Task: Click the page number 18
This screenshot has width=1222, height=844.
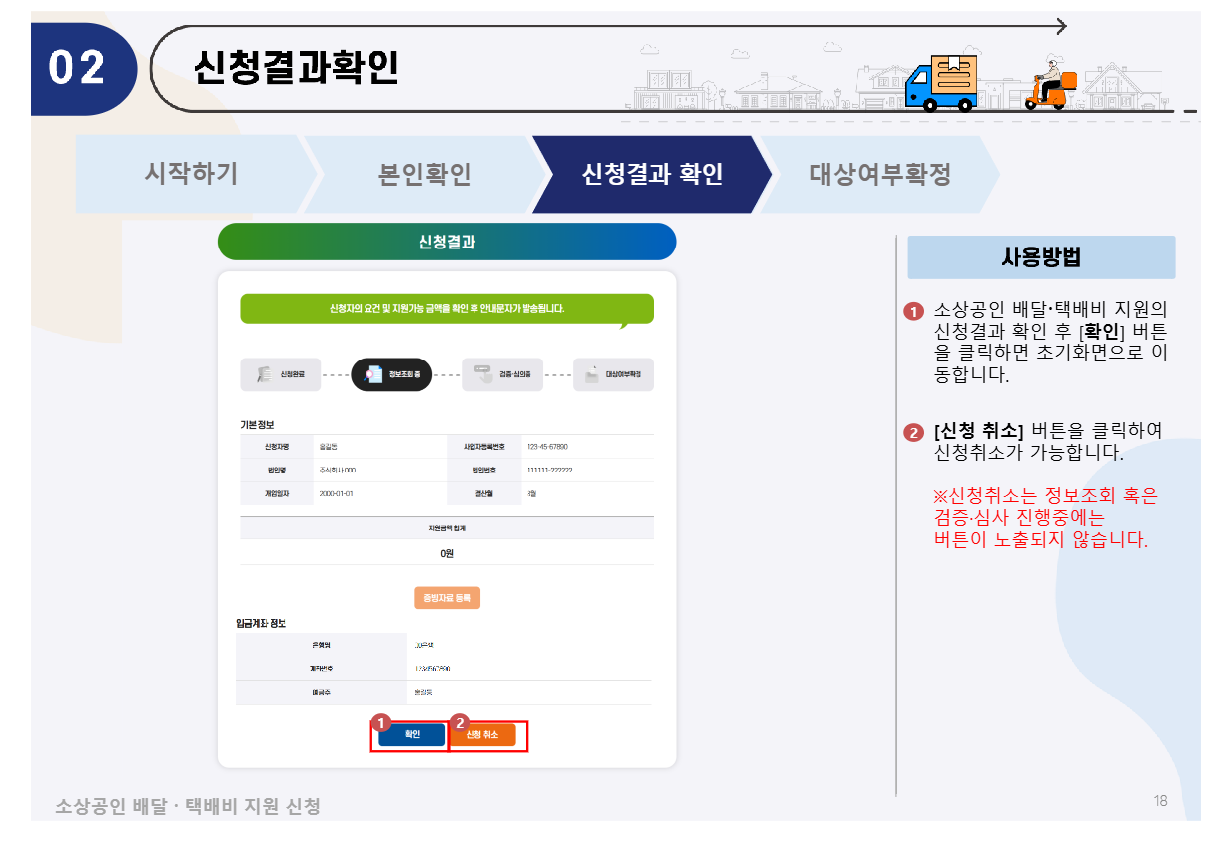Action: (x=1160, y=801)
